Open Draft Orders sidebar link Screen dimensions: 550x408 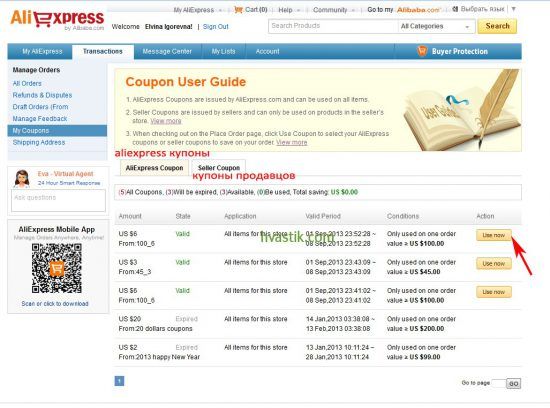(x=40, y=107)
